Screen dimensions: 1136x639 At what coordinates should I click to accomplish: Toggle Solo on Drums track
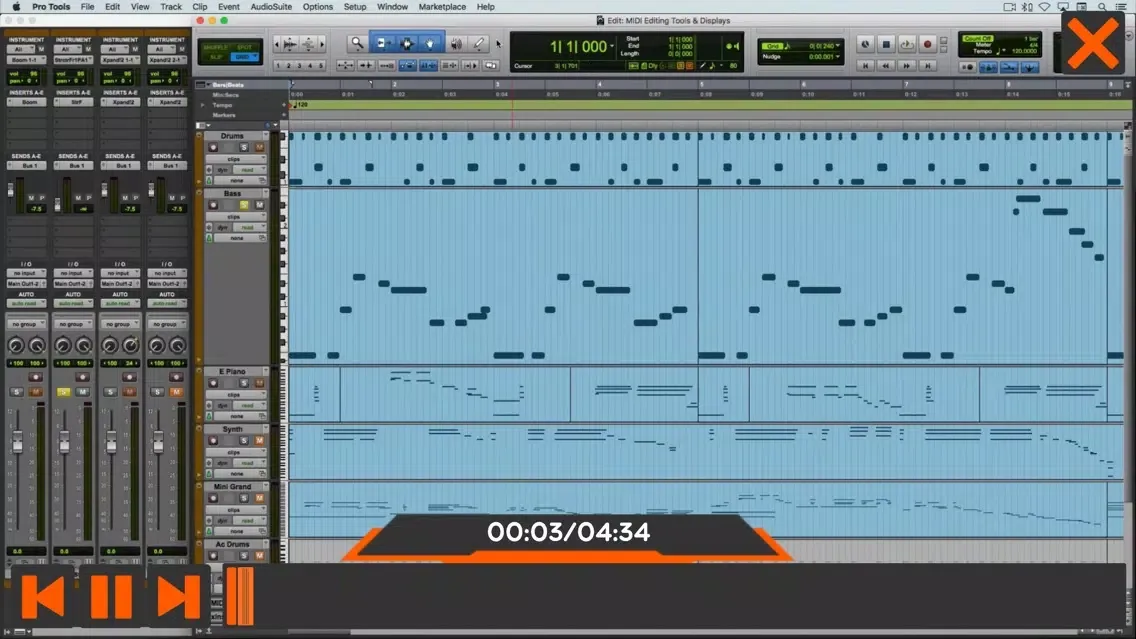[244, 148]
